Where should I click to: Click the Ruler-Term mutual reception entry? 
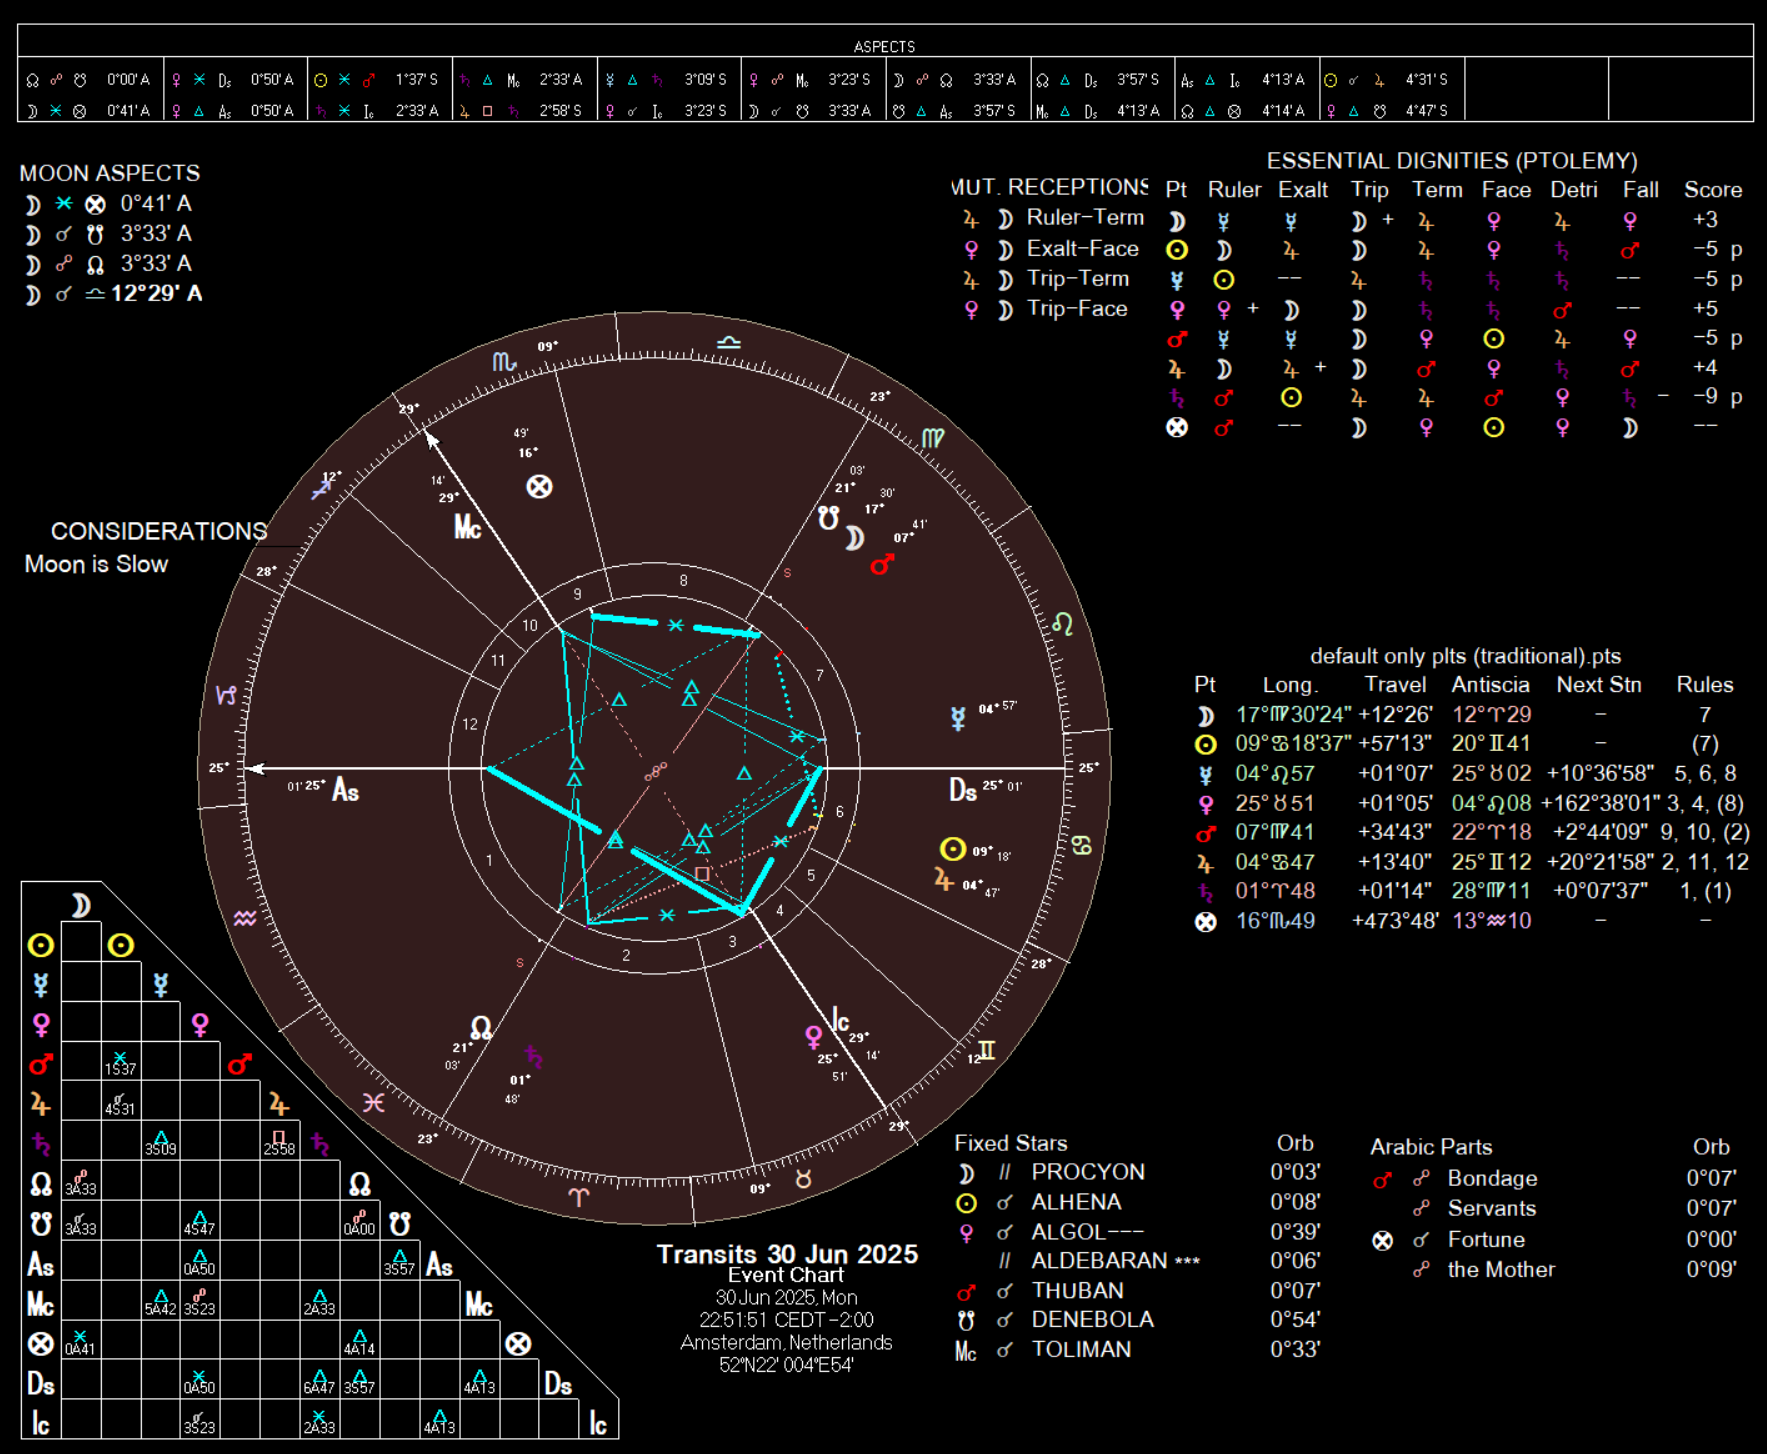tap(1085, 218)
